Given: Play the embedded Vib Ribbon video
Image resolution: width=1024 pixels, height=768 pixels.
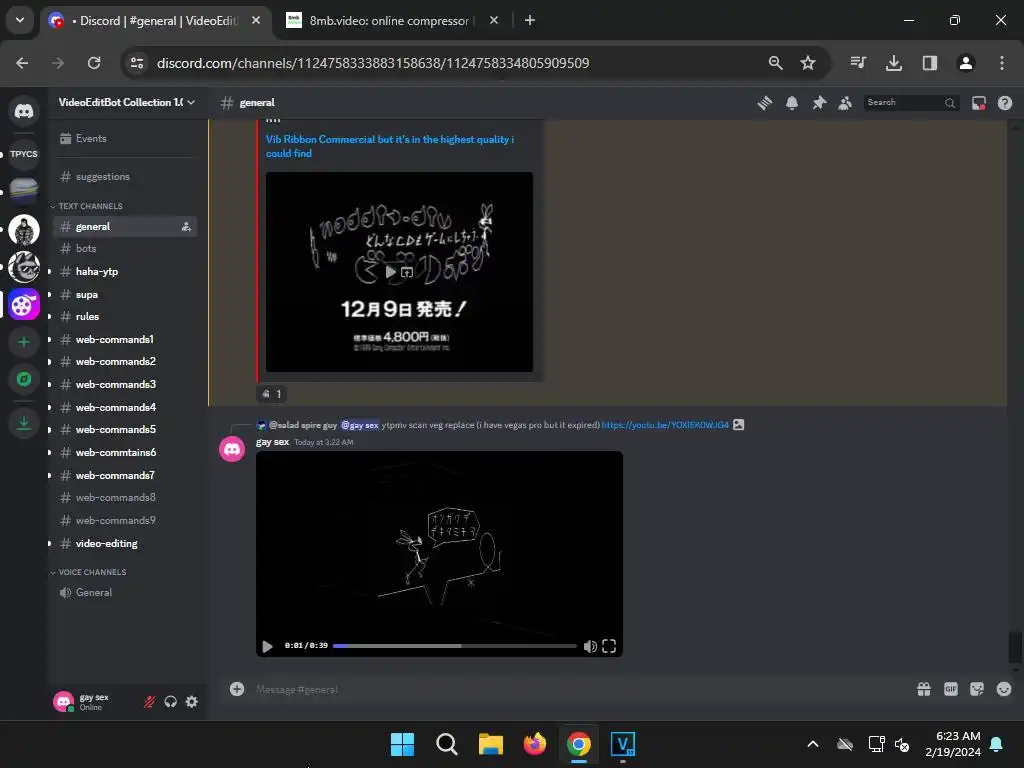Looking at the screenshot, I should [391, 272].
